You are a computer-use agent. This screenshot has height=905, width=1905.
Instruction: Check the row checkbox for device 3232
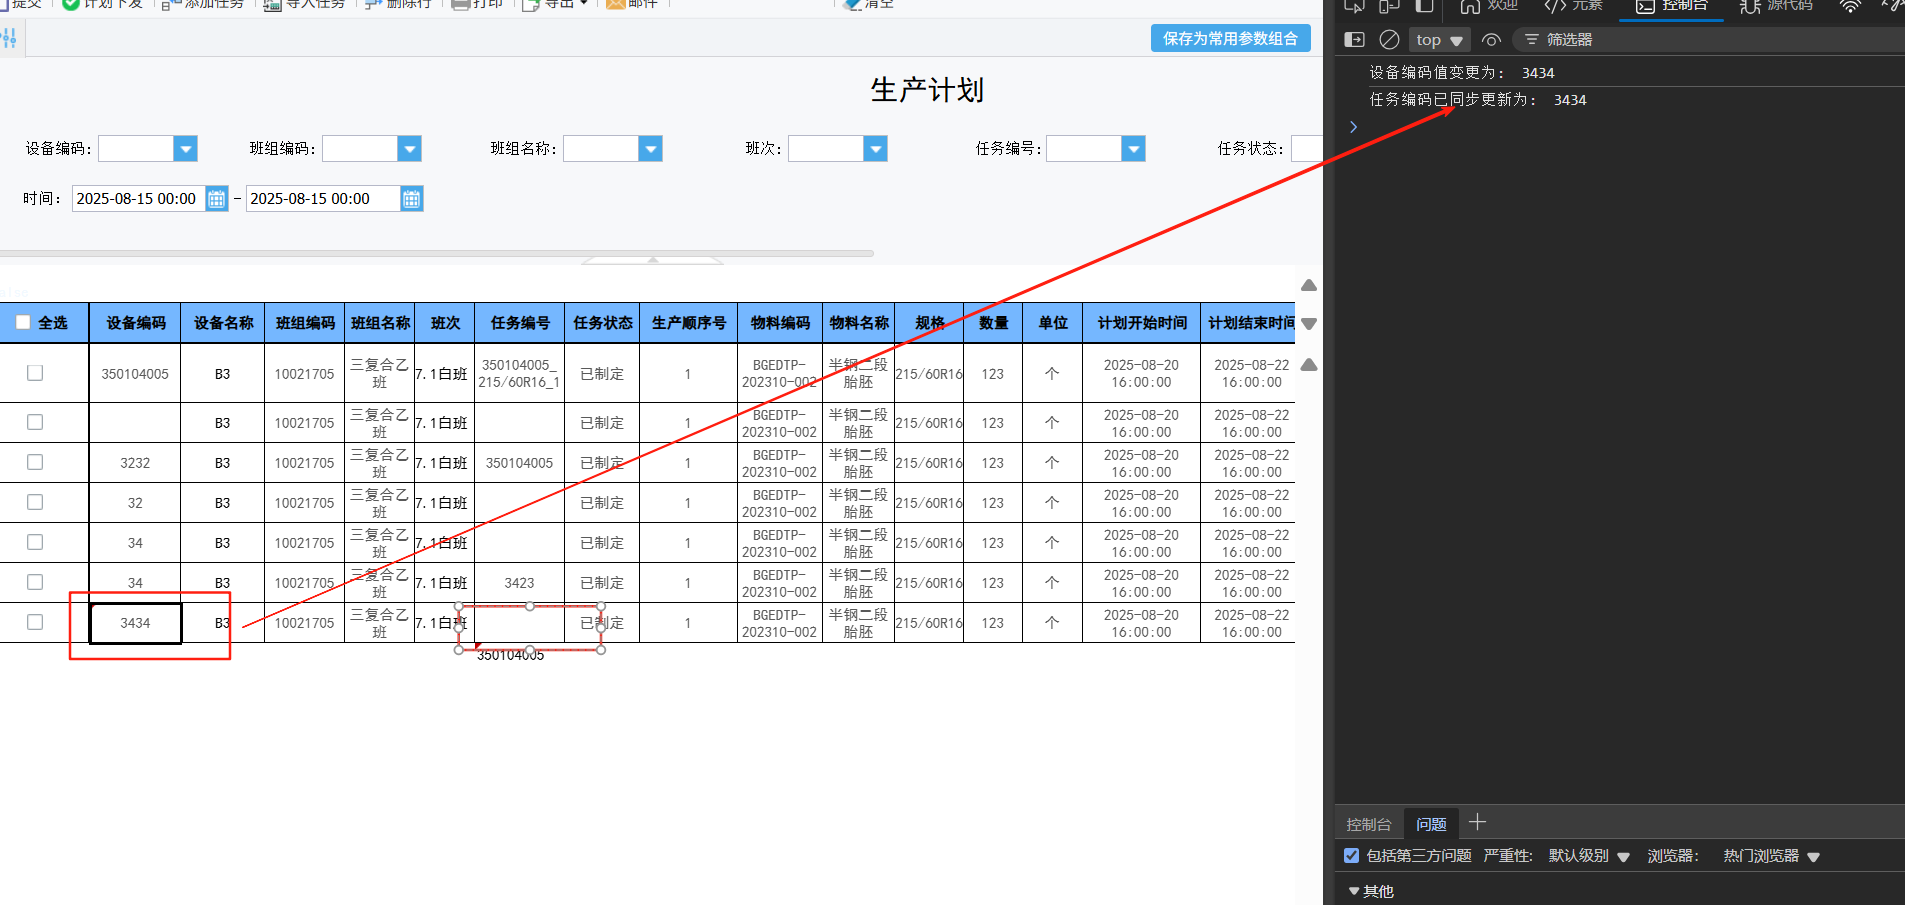point(35,462)
